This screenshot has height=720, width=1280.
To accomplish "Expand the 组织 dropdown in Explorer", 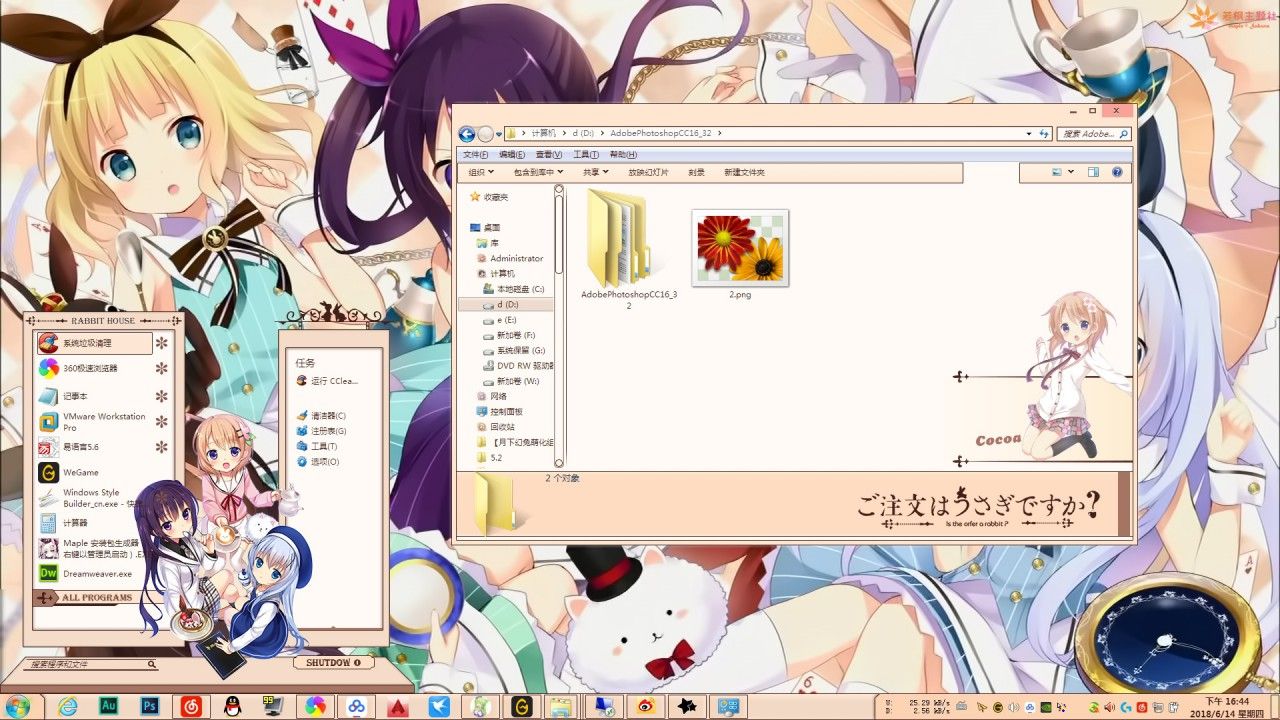I will click(x=481, y=172).
